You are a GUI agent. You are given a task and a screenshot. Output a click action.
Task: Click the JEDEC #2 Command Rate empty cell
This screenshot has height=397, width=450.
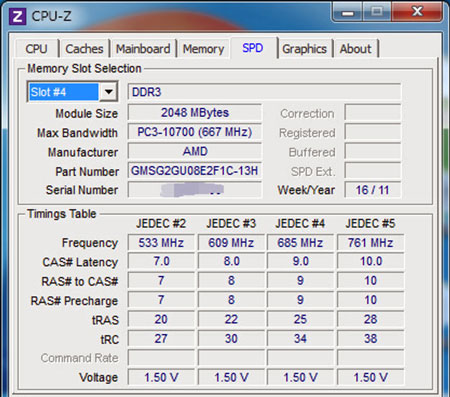(x=161, y=358)
